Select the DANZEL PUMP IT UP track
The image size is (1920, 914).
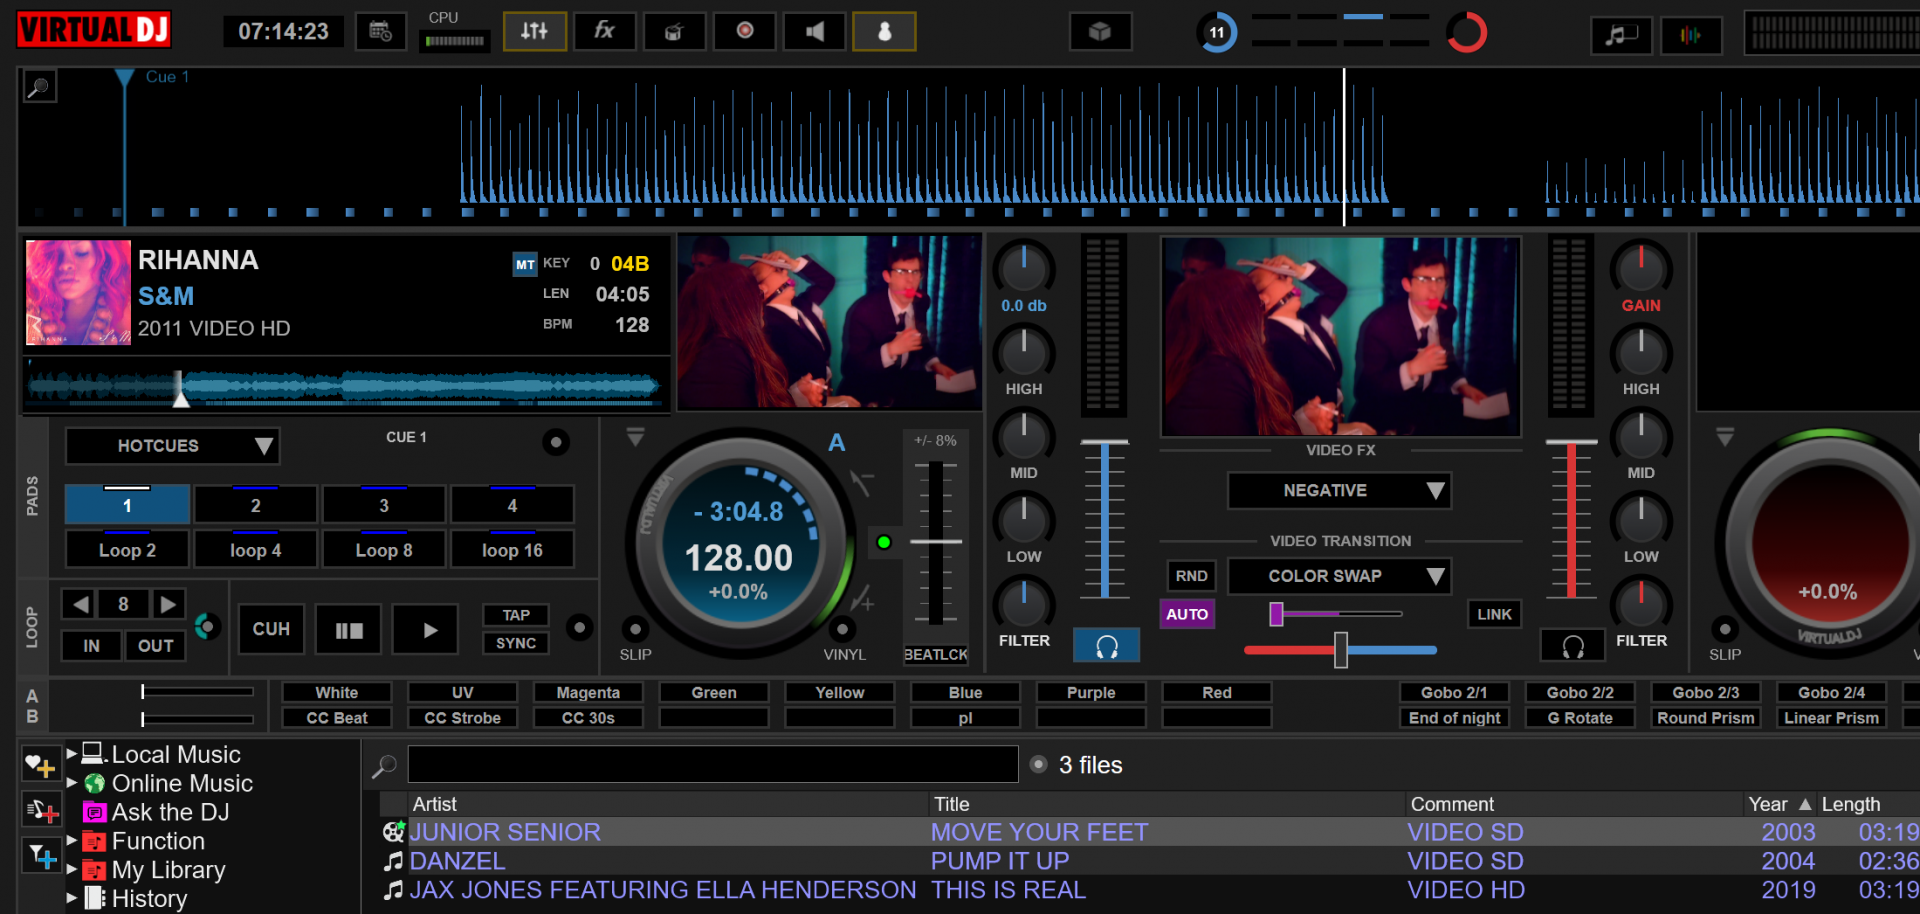pos(1150,861)
